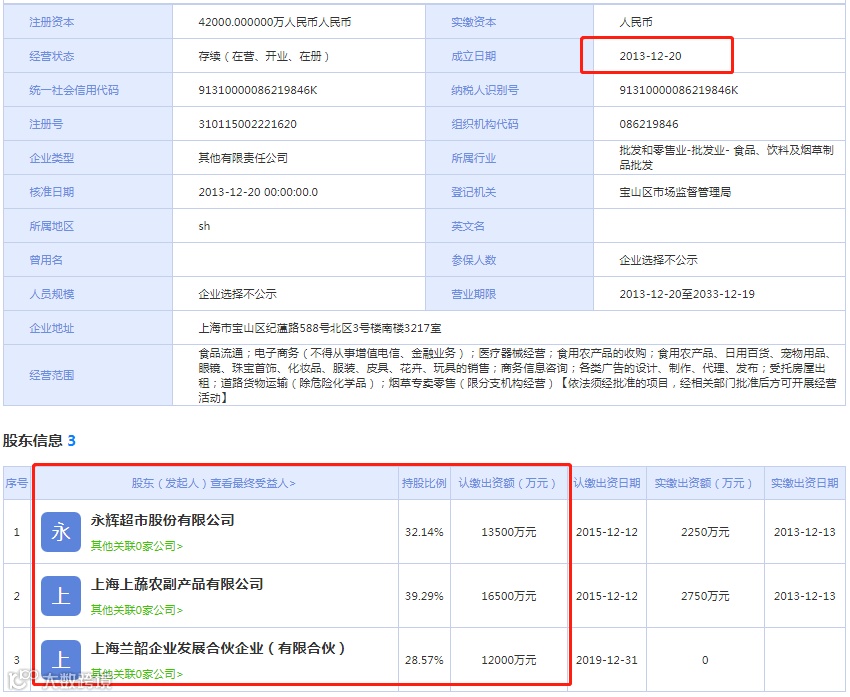This screenshot has width=850, height=697.
Task: Select the founding date 2013-12-20
Action: pyautogui.click(x=651, y=56)
